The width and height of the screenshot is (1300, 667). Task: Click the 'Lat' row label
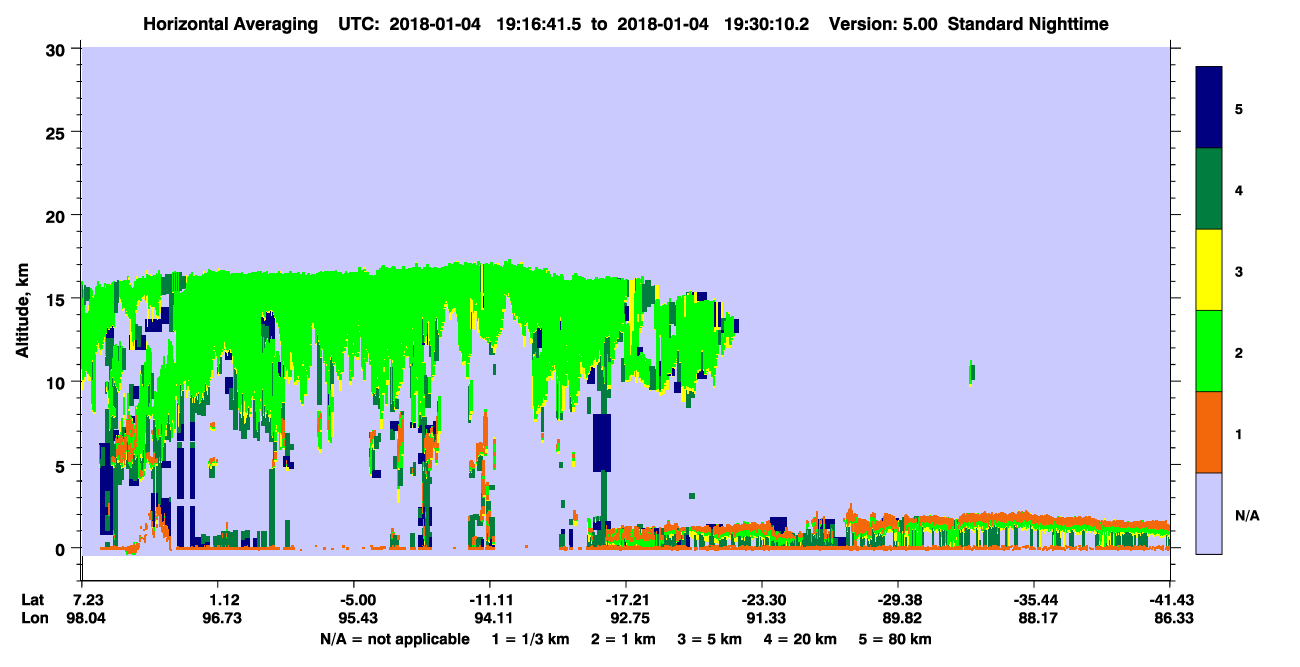click(32, 600)
